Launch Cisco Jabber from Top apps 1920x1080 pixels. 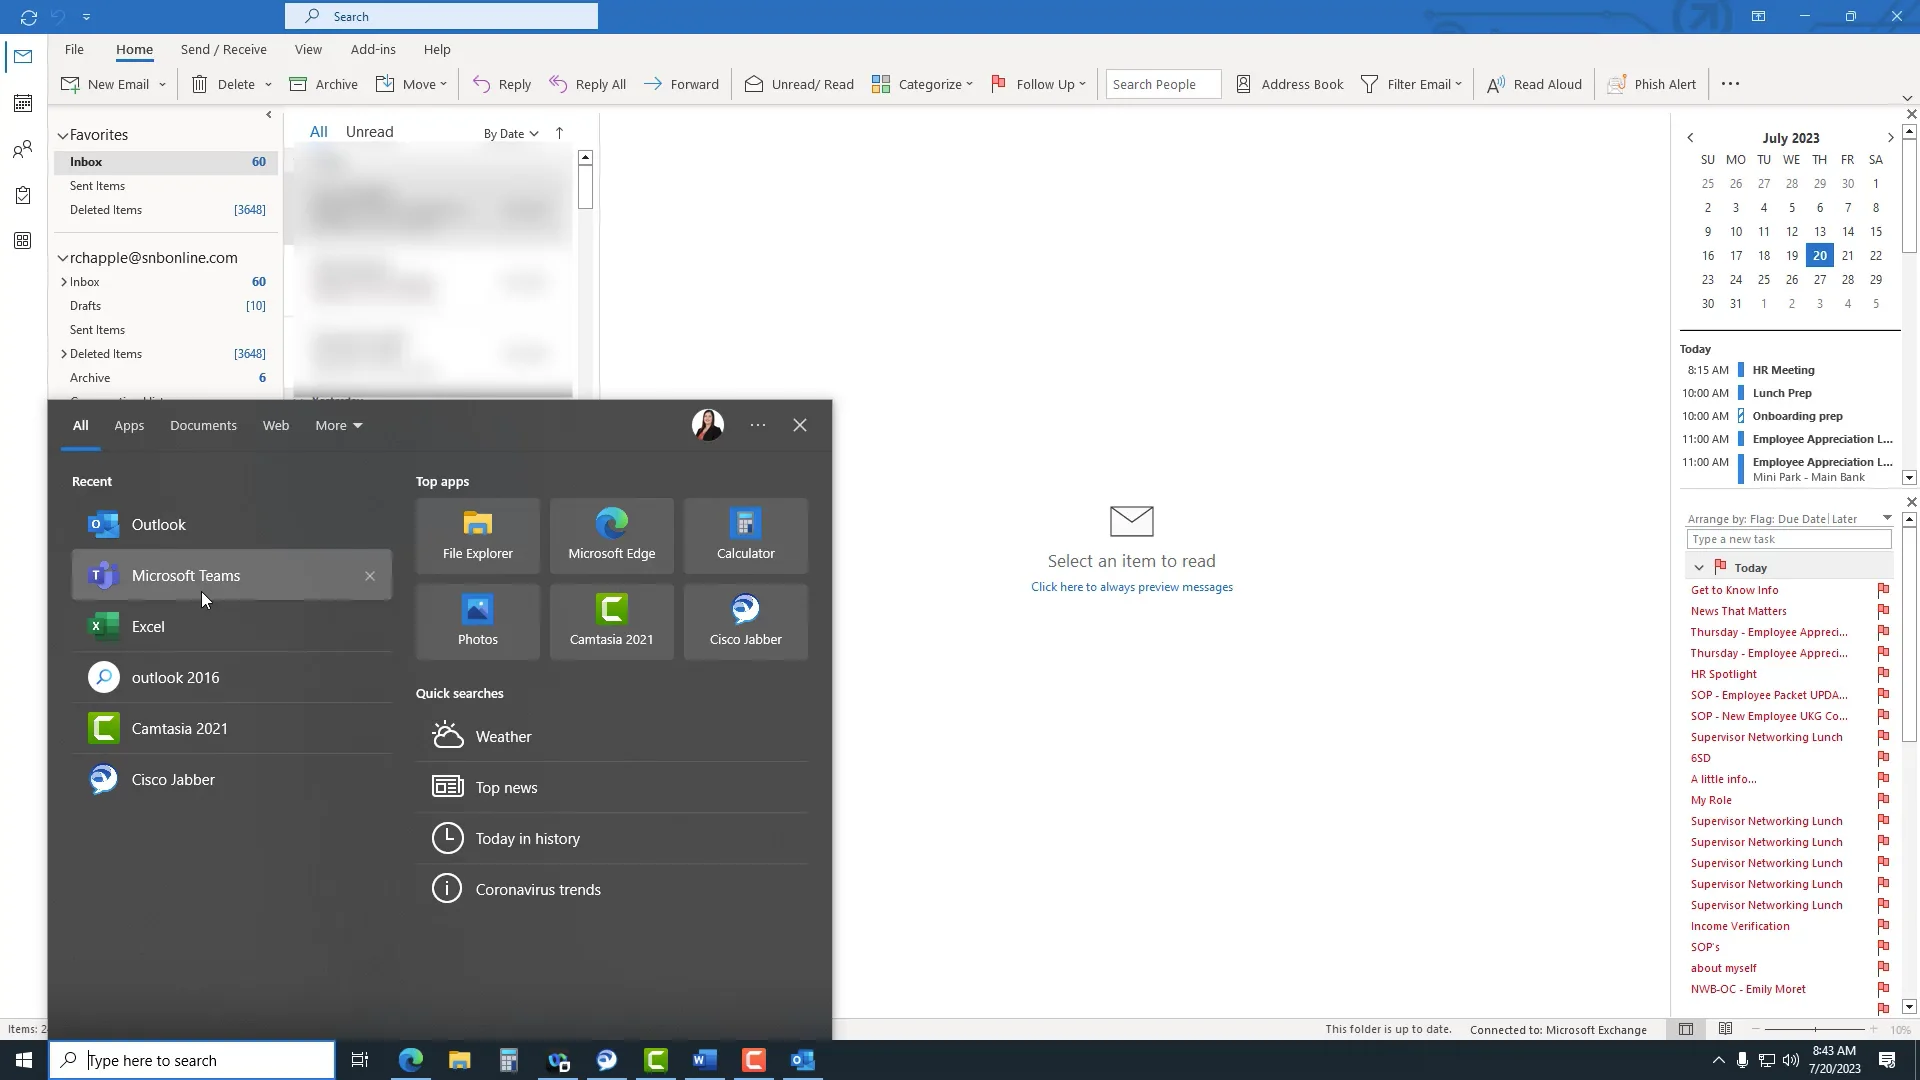pyautogui.click(x=745, y=621)
